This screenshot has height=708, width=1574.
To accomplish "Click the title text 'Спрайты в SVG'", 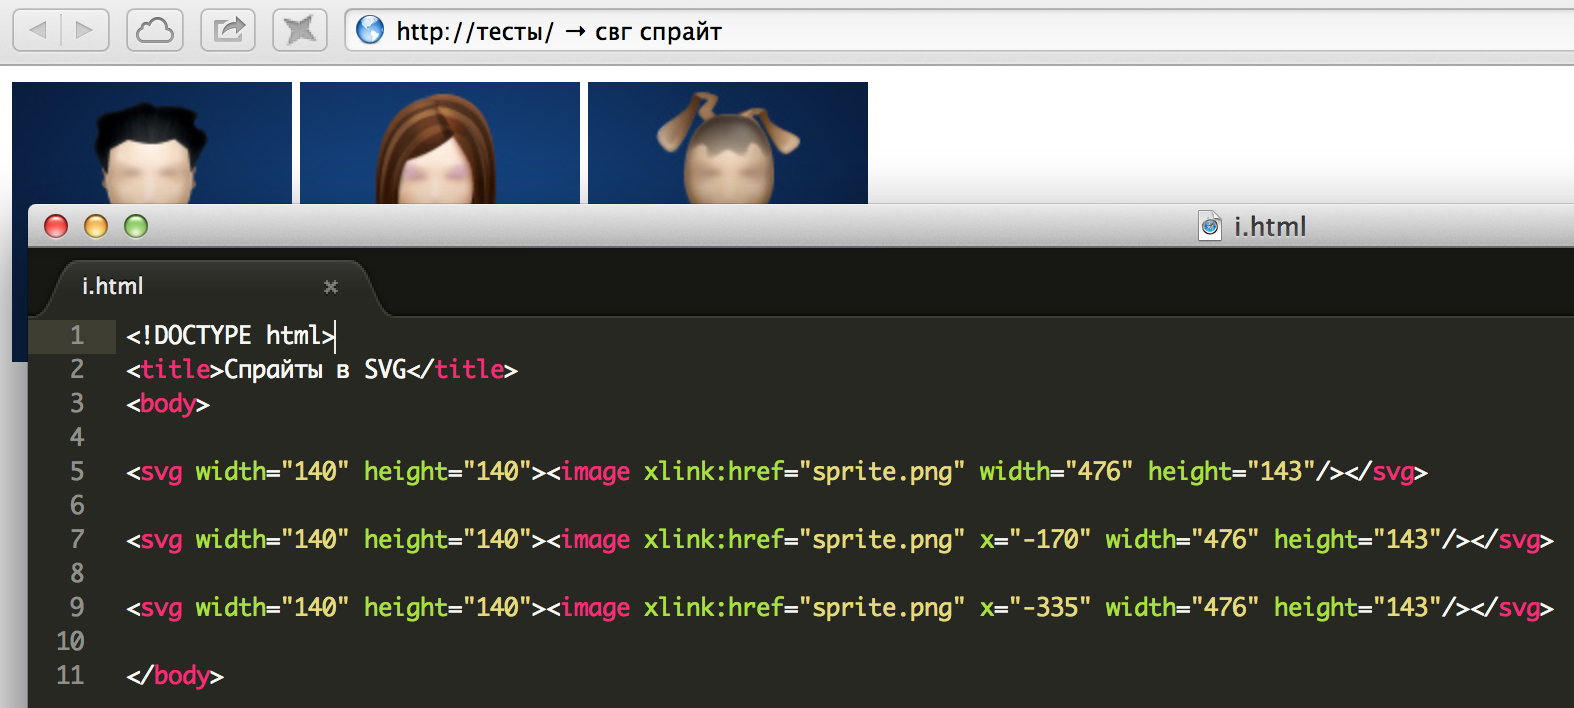I will pos(315,370).
